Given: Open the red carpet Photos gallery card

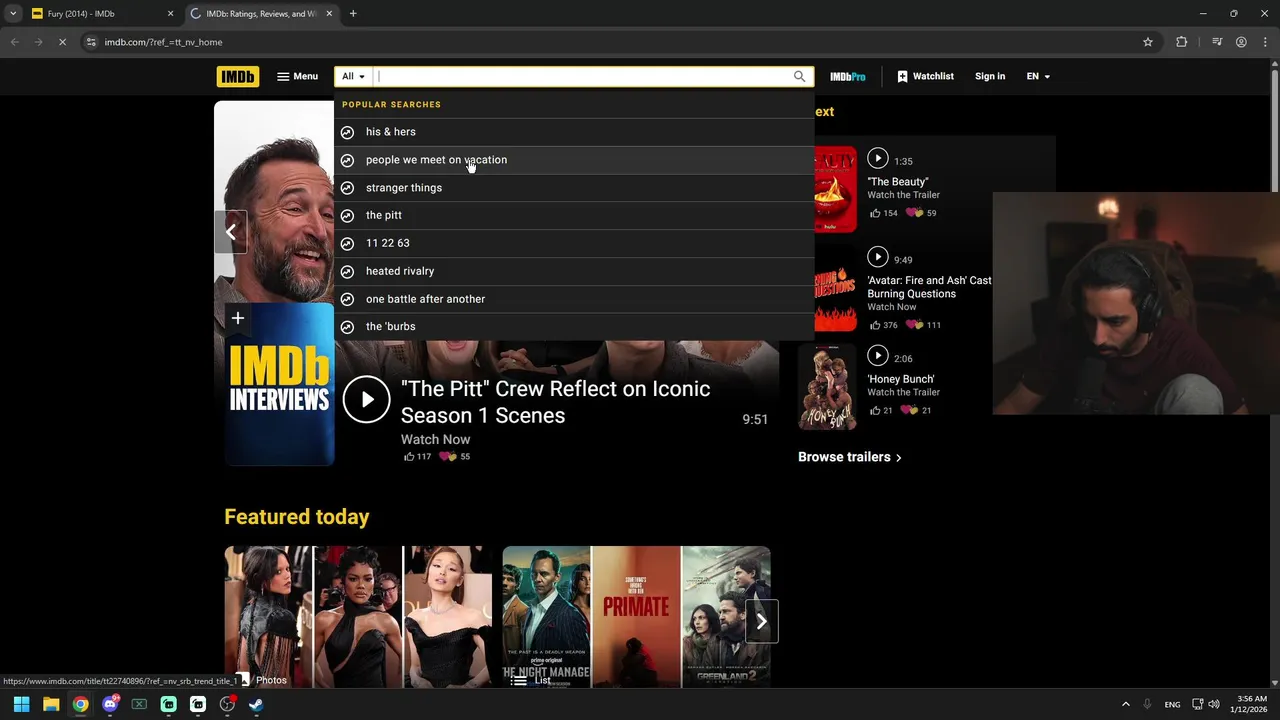Looking at the screenshot, I should [x=358, y=617].
